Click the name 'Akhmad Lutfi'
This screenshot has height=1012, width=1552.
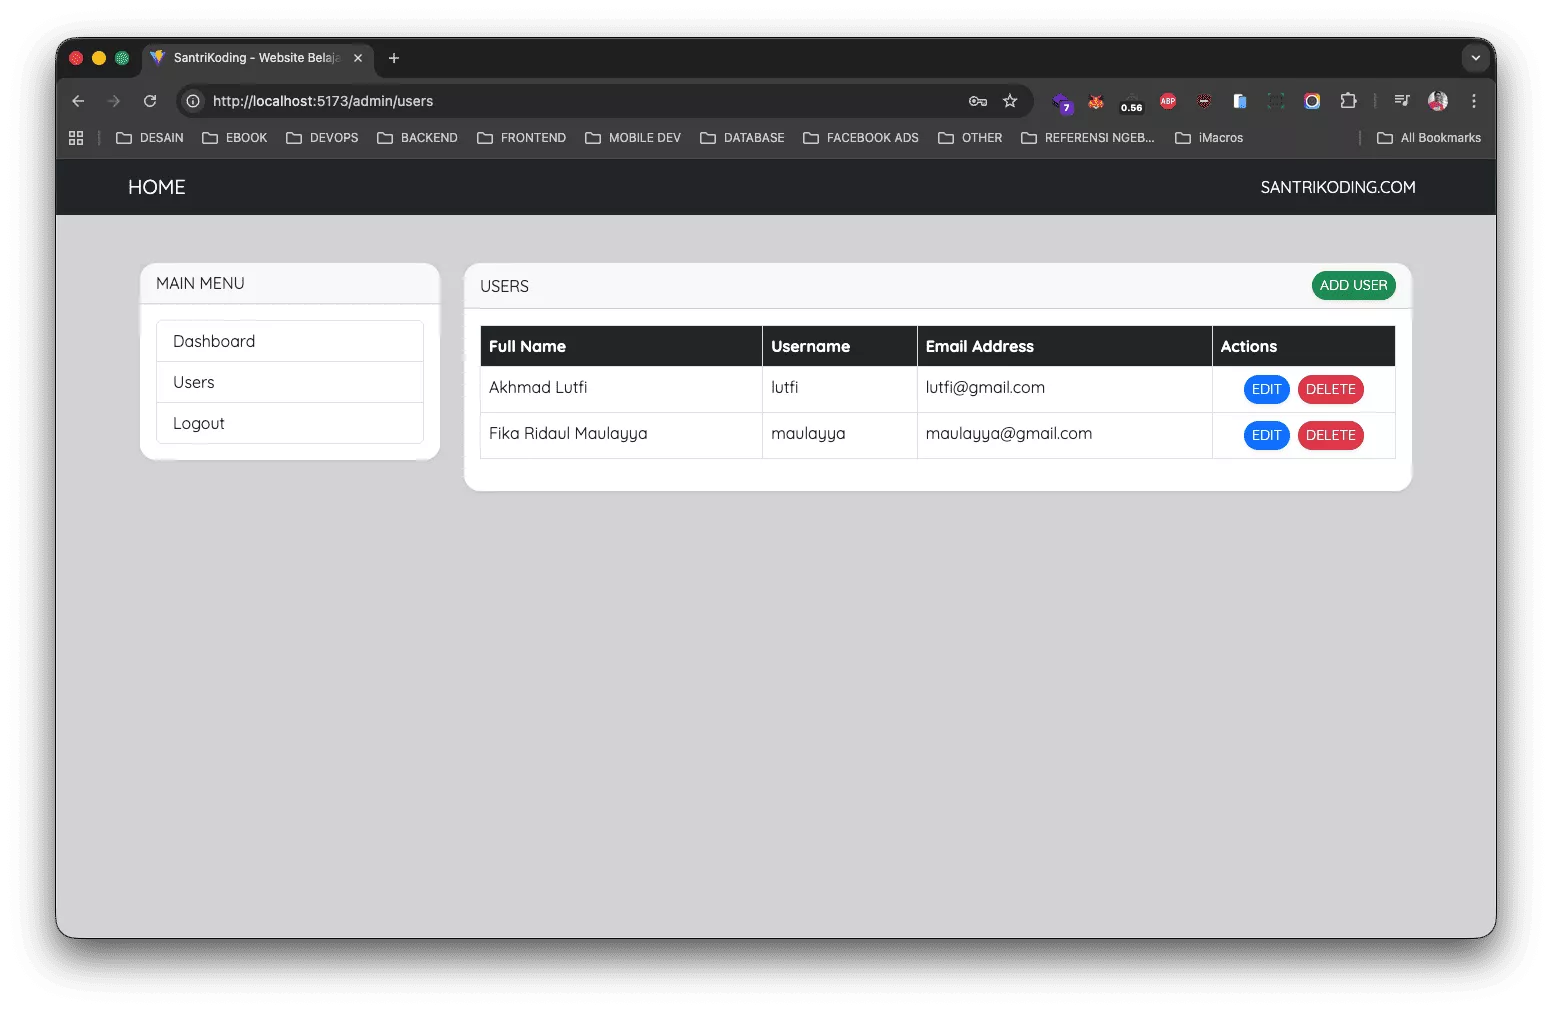coord(538,387)
